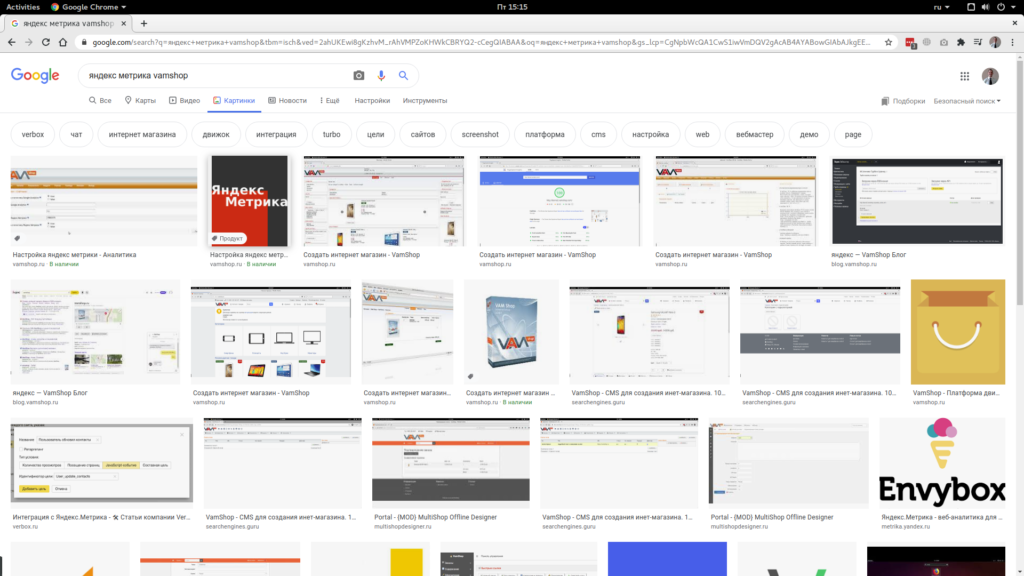
Task: Open Google Chrome app menu in top bar
Action: coord(88,7)
